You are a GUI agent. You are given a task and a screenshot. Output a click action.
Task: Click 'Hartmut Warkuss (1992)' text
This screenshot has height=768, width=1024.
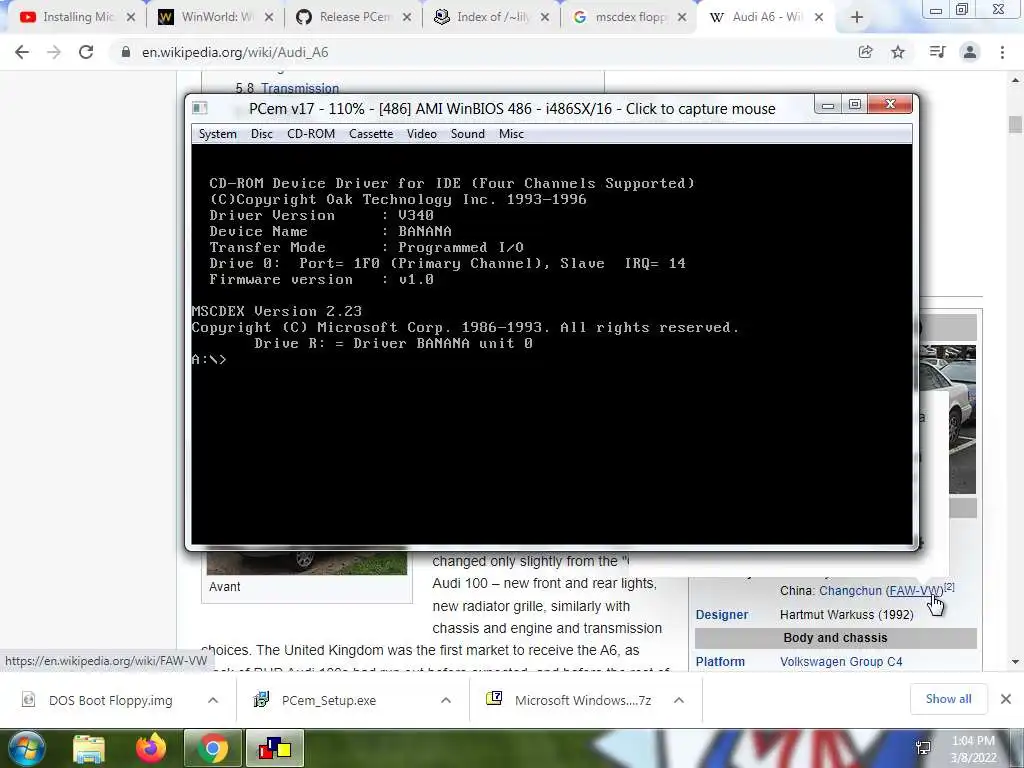(846, 615)
